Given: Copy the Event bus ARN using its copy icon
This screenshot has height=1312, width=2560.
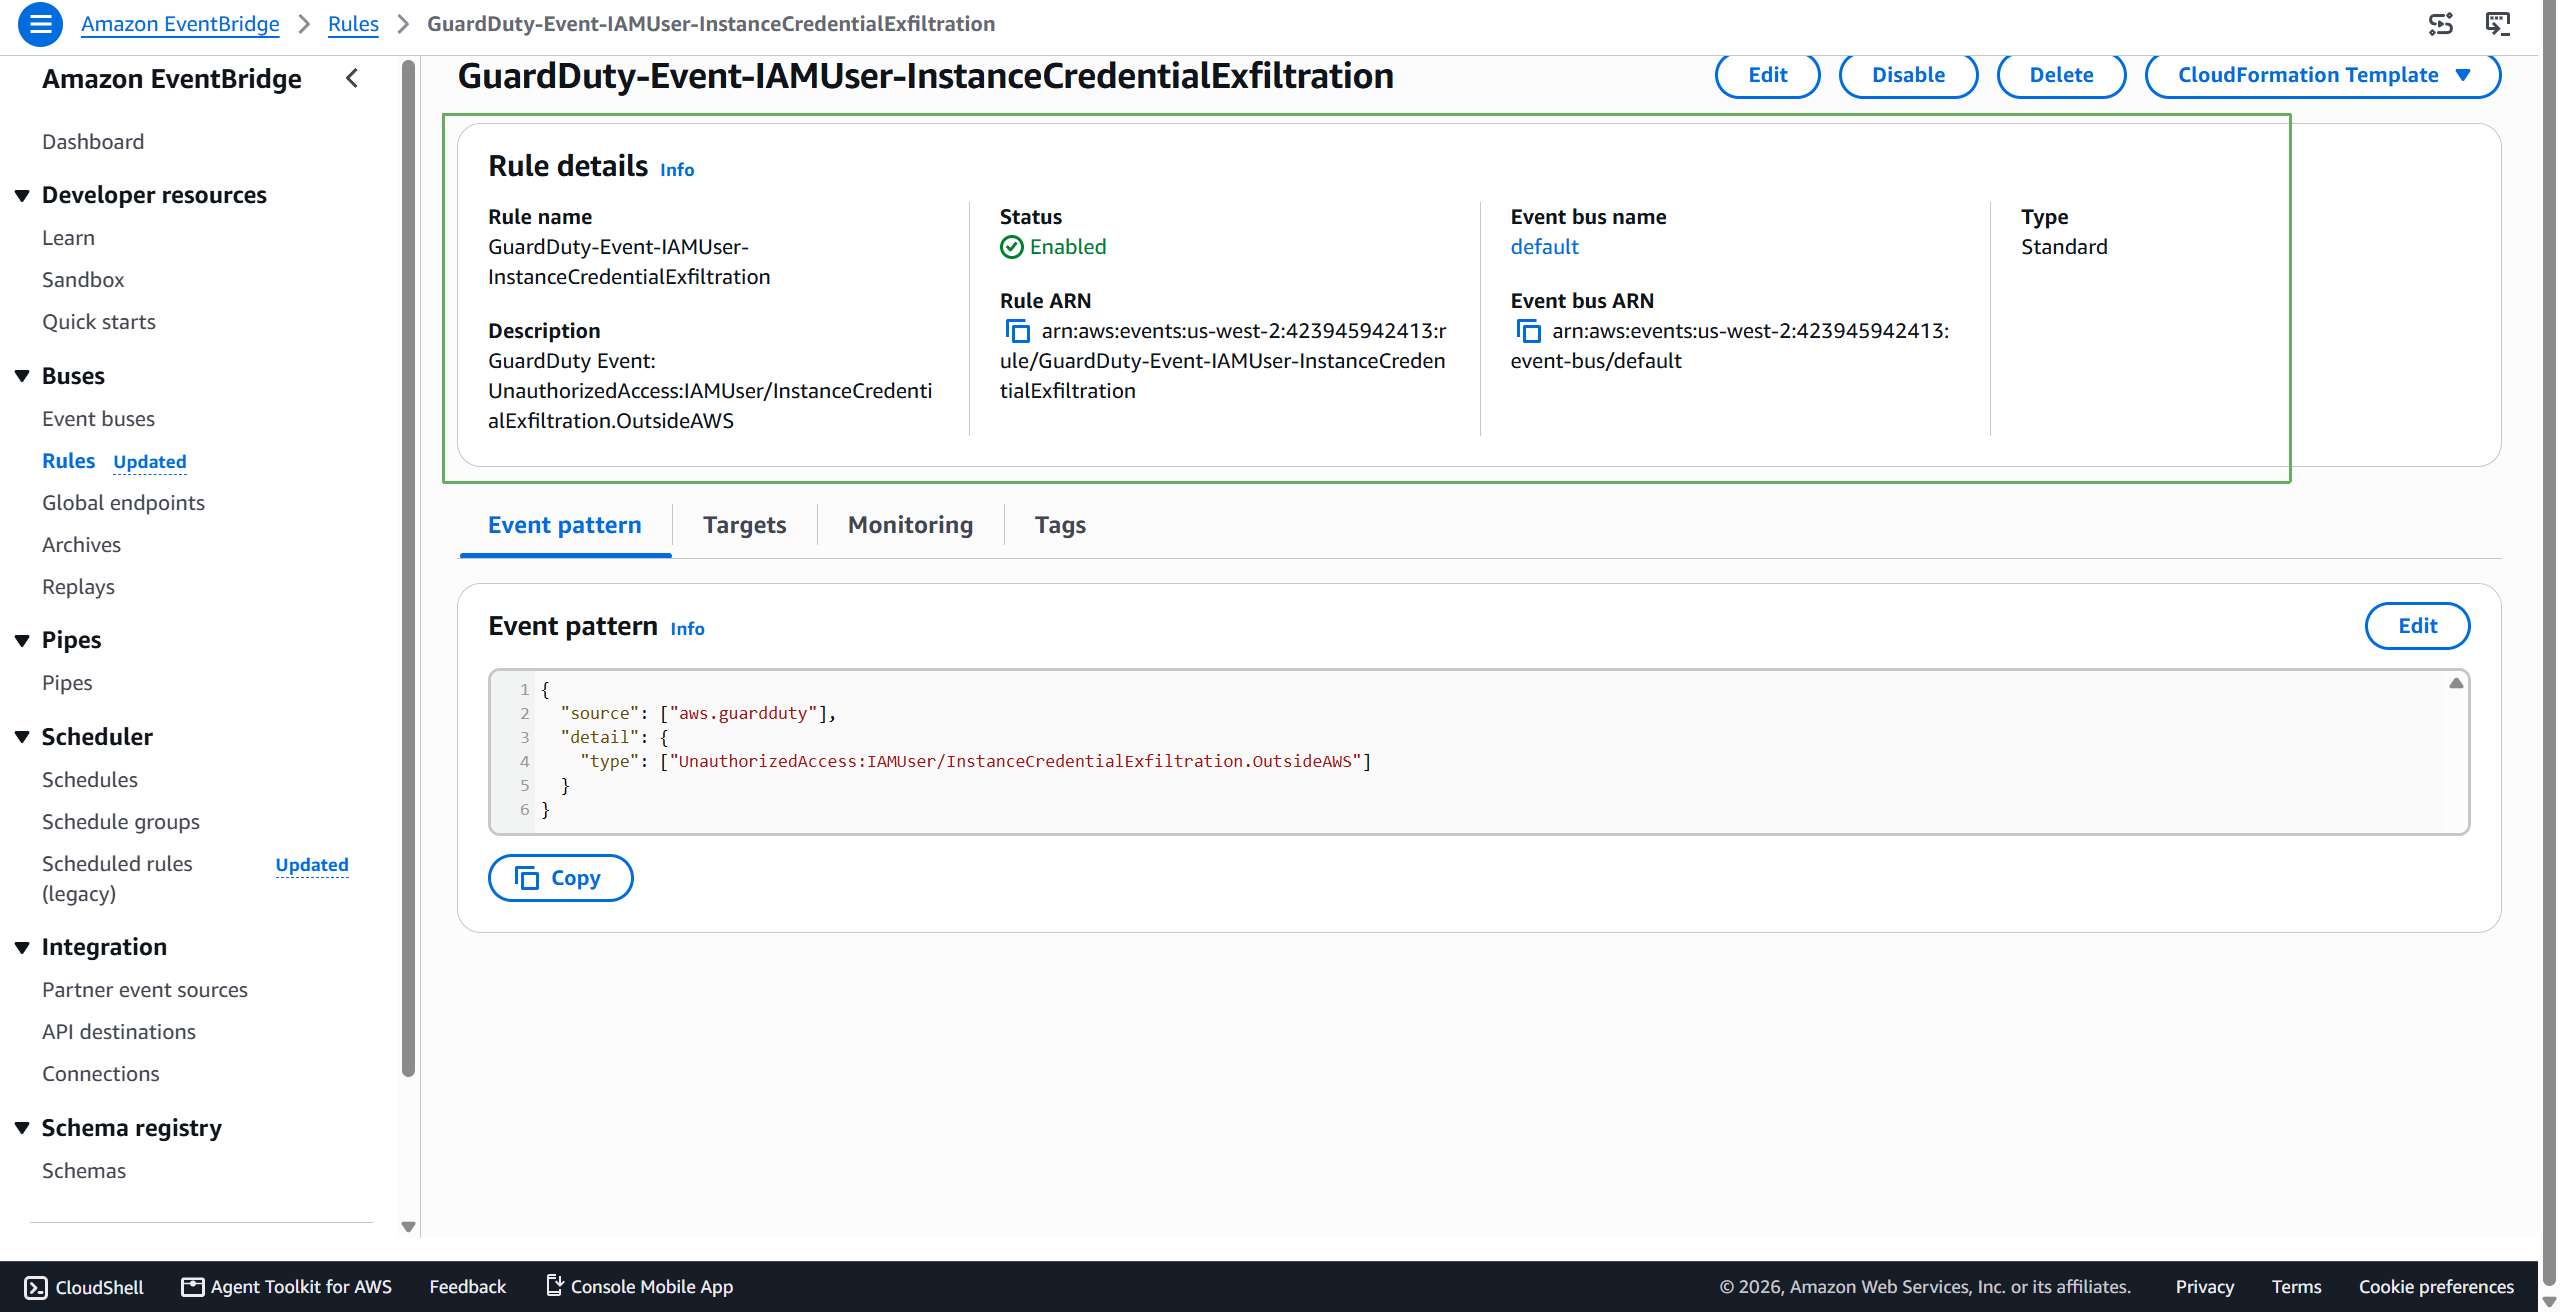Looking at the screenshot, I should click(1528, 331).
